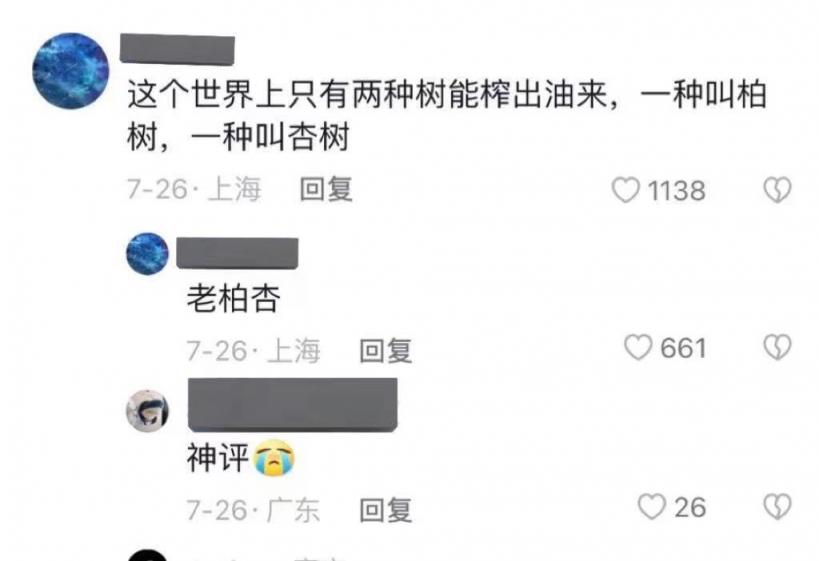Viewport: 819px width, 561px height.
Task: Tap the 1138 like count
Action: pos(677,191)
